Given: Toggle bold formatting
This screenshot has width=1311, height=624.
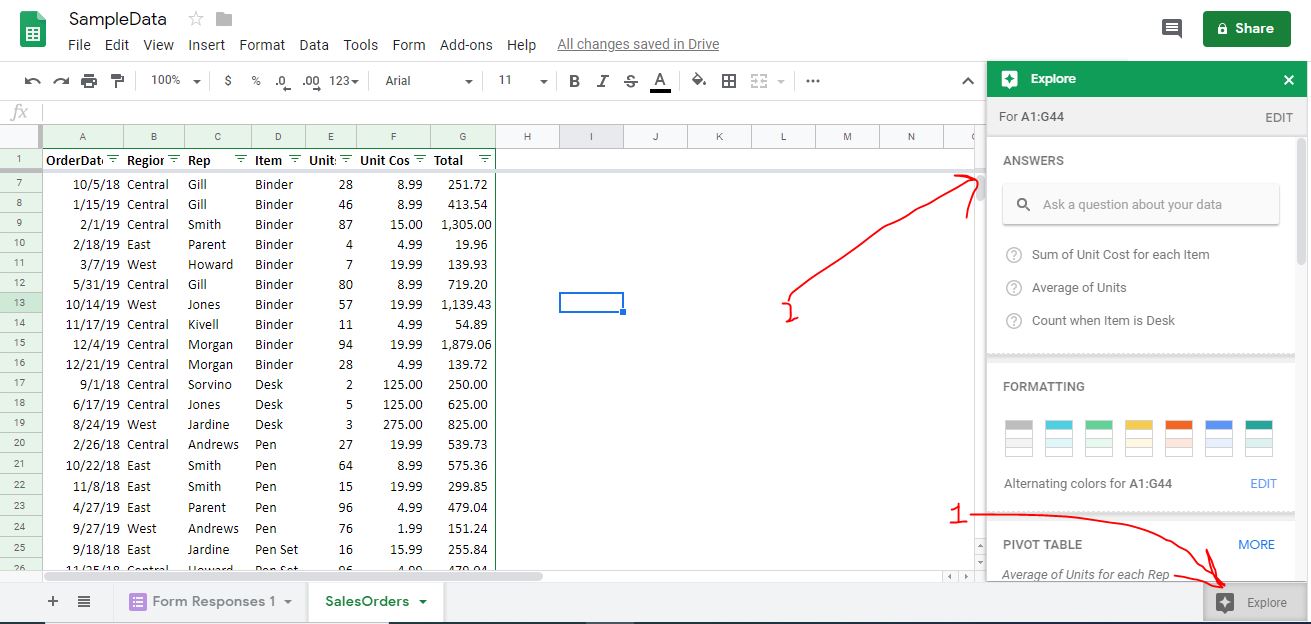Looking at the screenshot, I should click(575, 81).
